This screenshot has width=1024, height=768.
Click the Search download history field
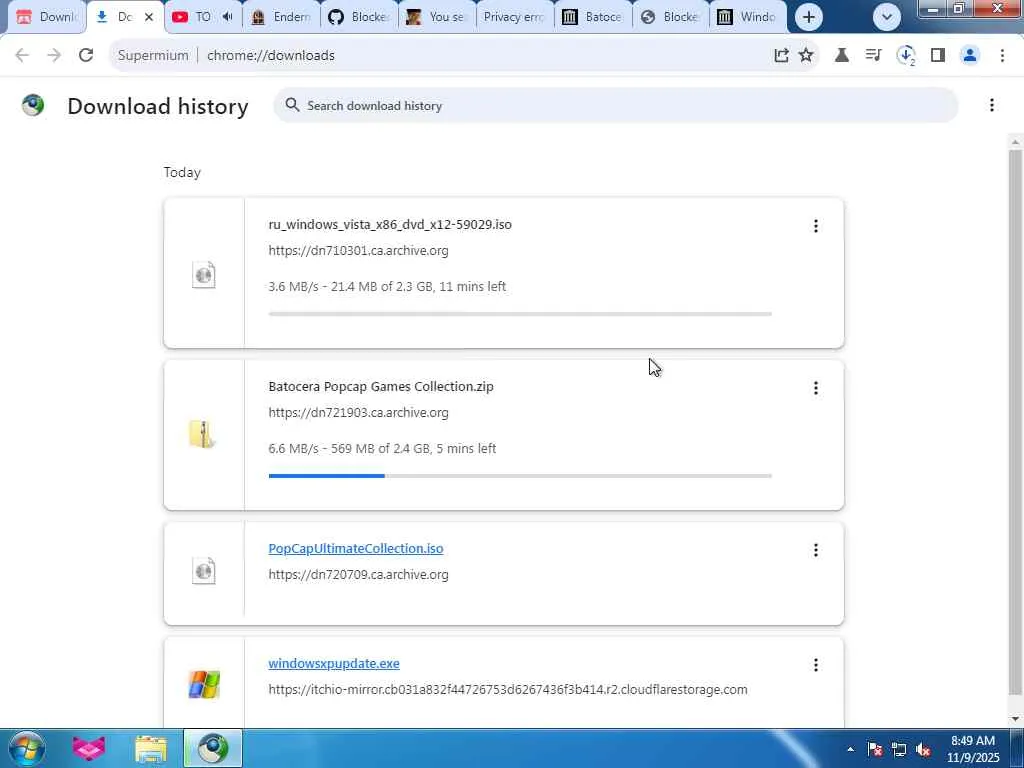[616, 105]
